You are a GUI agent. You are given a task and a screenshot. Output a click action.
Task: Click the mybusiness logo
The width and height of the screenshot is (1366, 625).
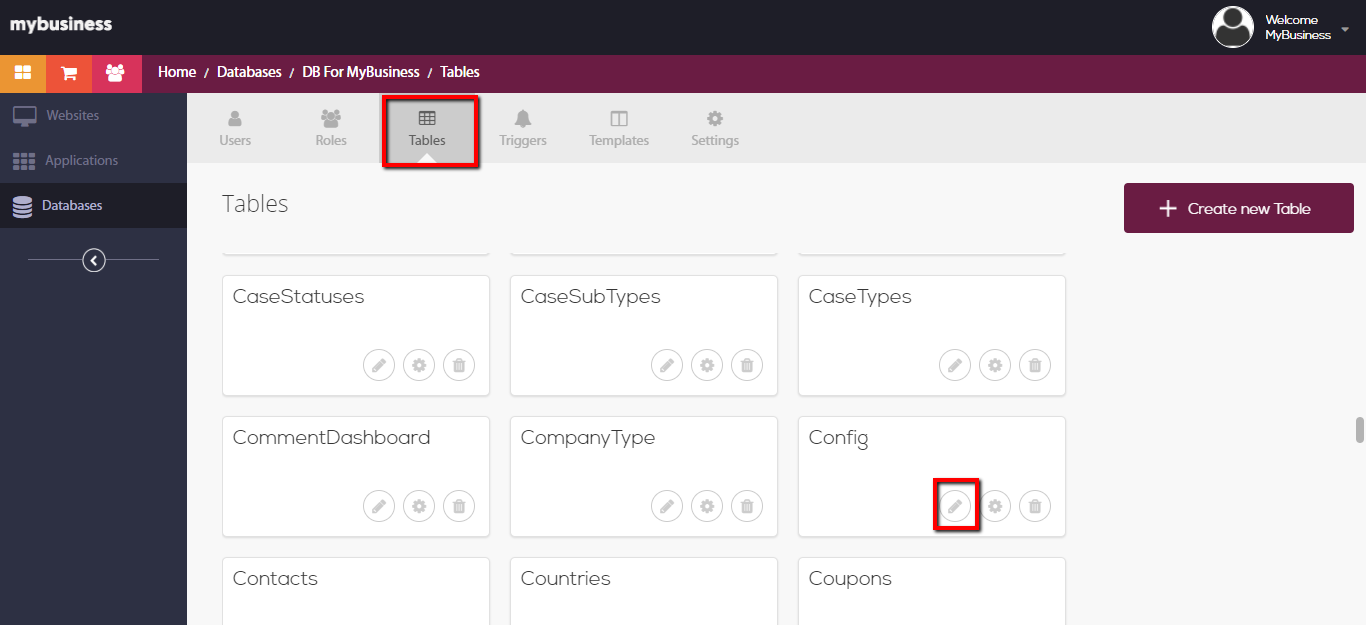tap(61, 25)
